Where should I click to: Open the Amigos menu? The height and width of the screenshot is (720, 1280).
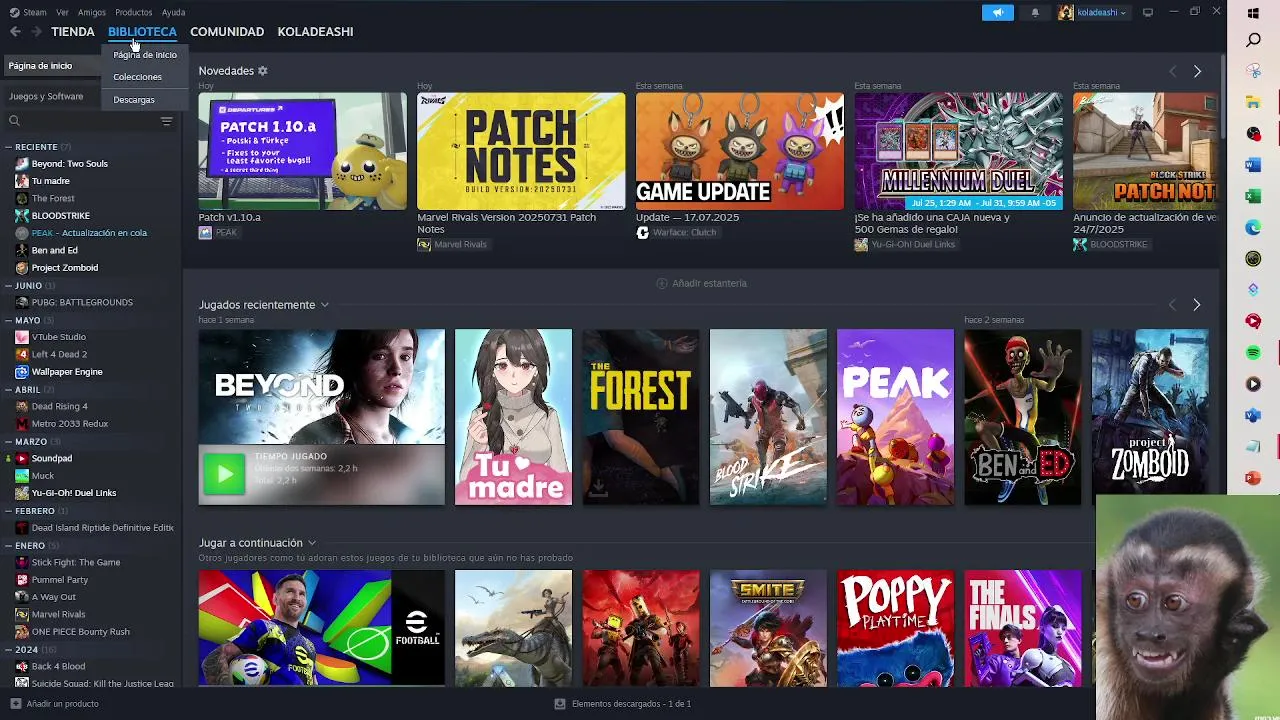92,12
